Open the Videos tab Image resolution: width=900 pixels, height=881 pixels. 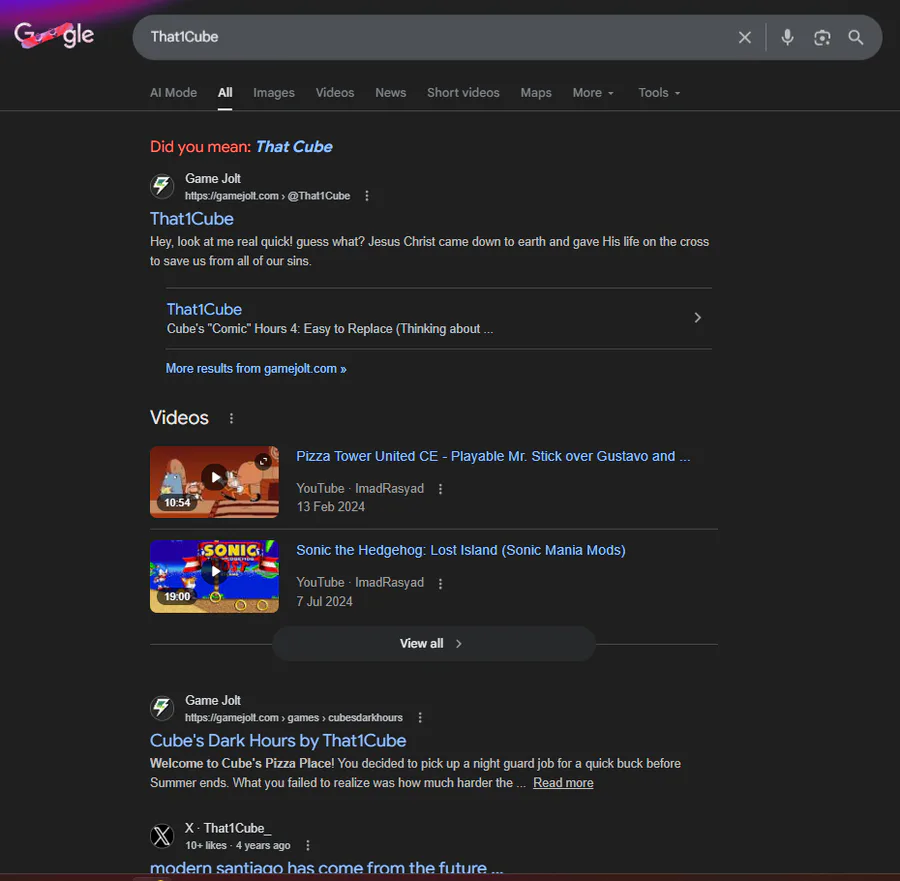[335, 92]
